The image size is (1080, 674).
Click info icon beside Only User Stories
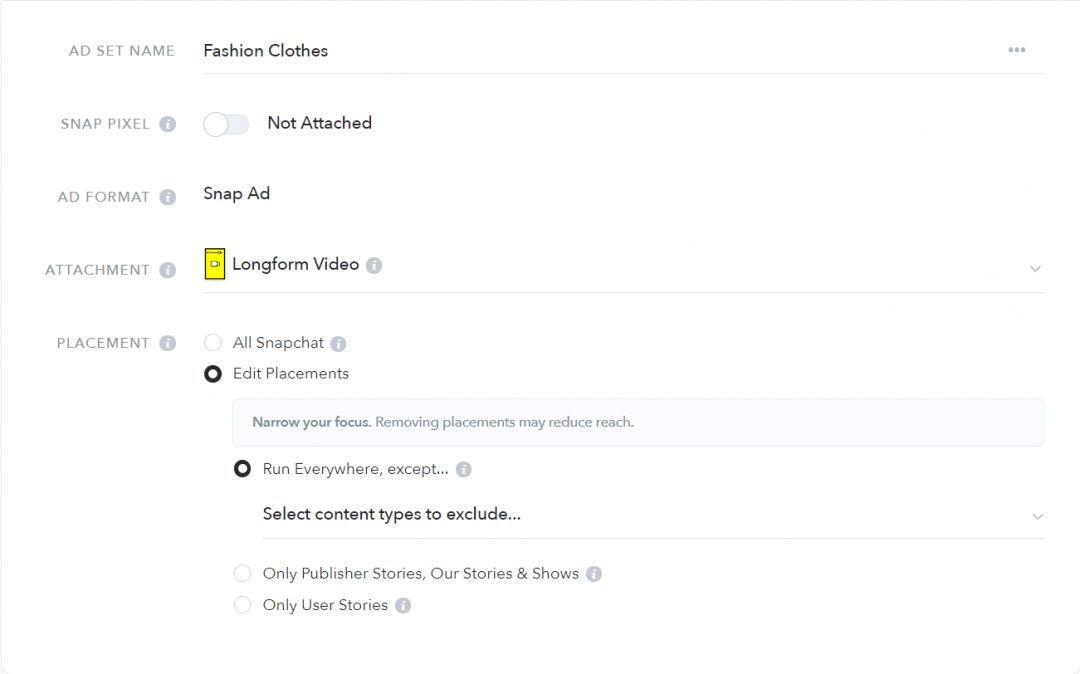(403, 605)
